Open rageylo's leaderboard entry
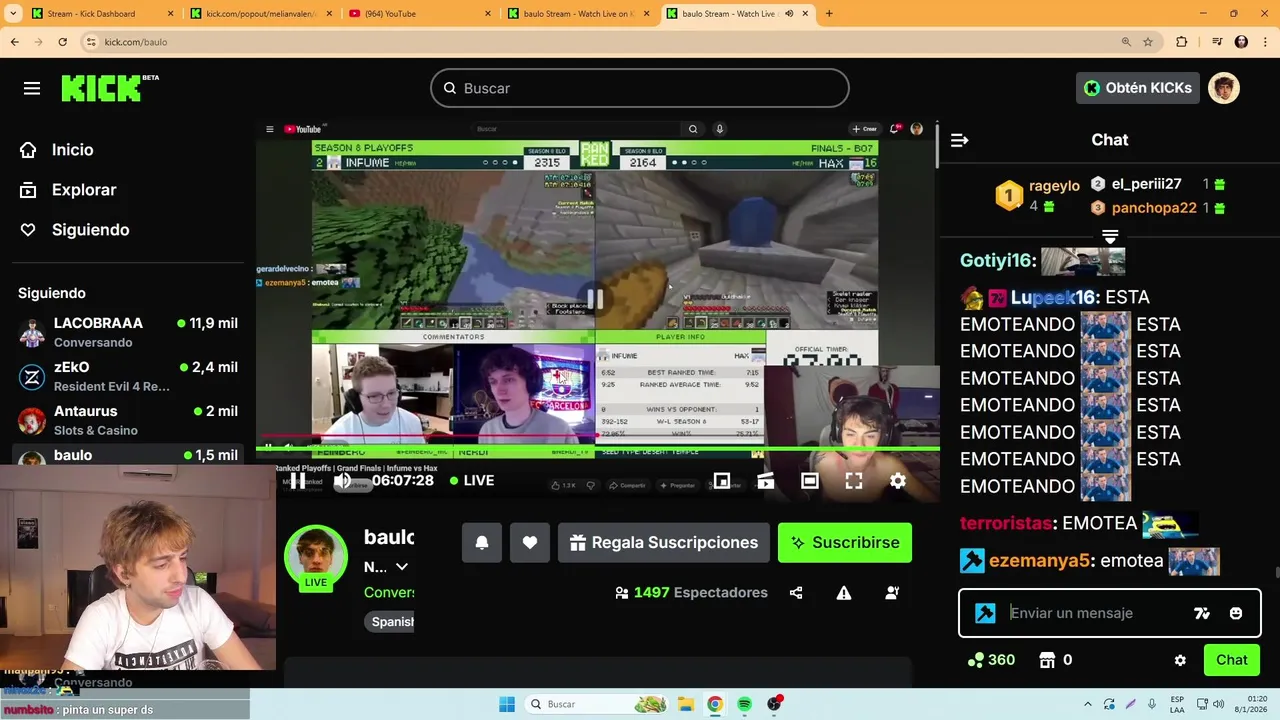Screen dimensions: 1280x720 1039,195
